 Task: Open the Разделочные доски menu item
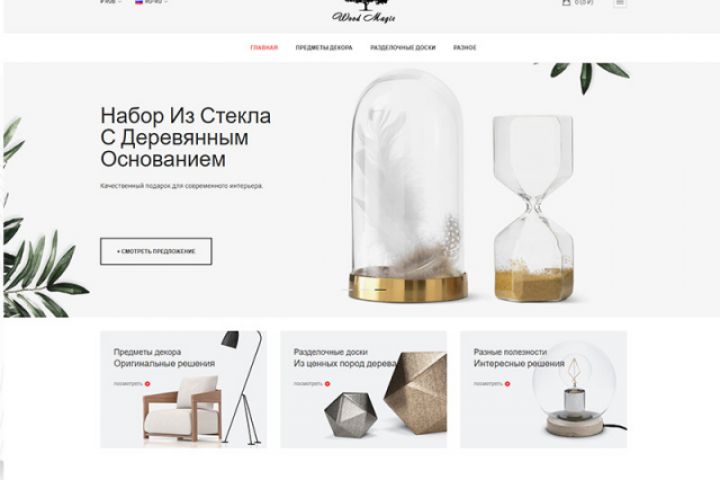point(403,47)
